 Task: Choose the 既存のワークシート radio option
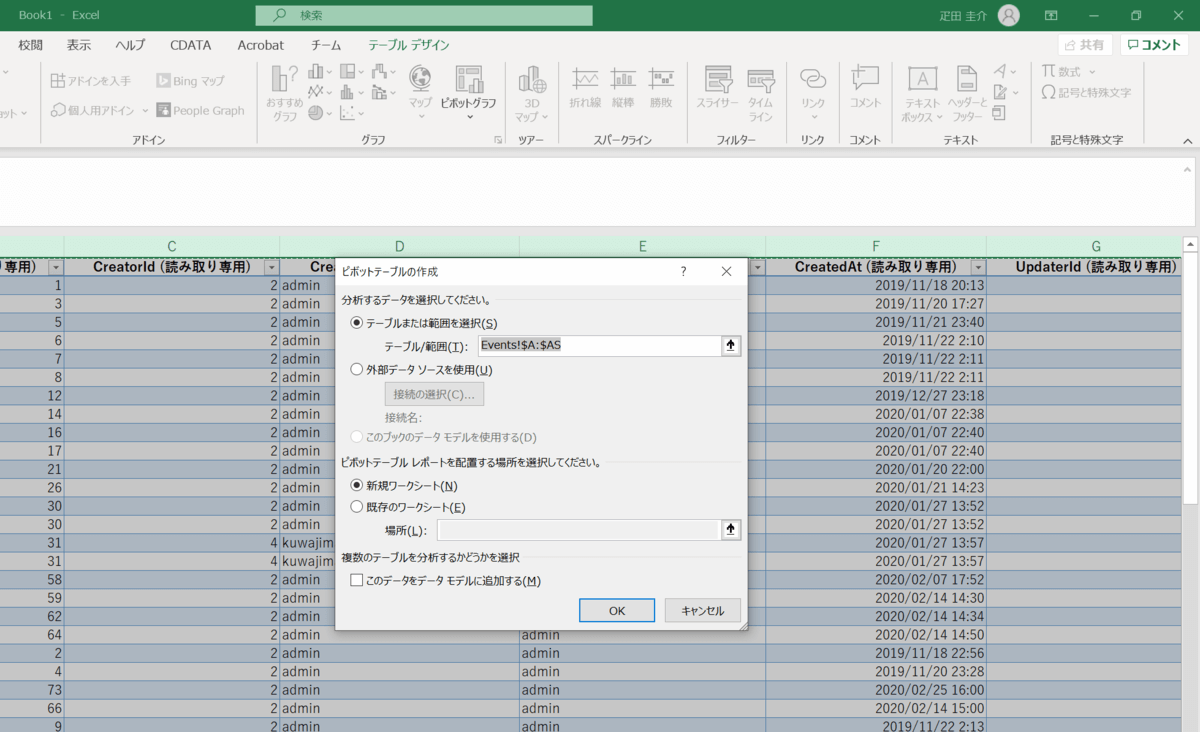pos(357,507)
